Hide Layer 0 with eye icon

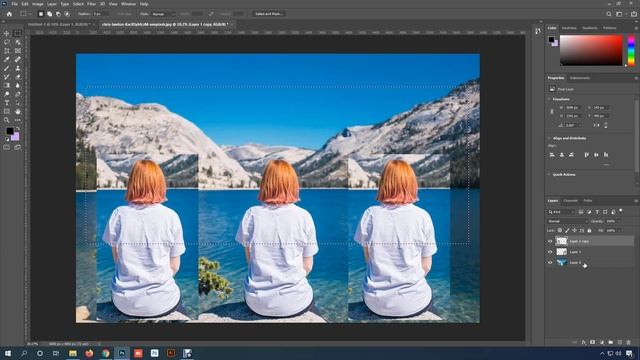point(550,262)
